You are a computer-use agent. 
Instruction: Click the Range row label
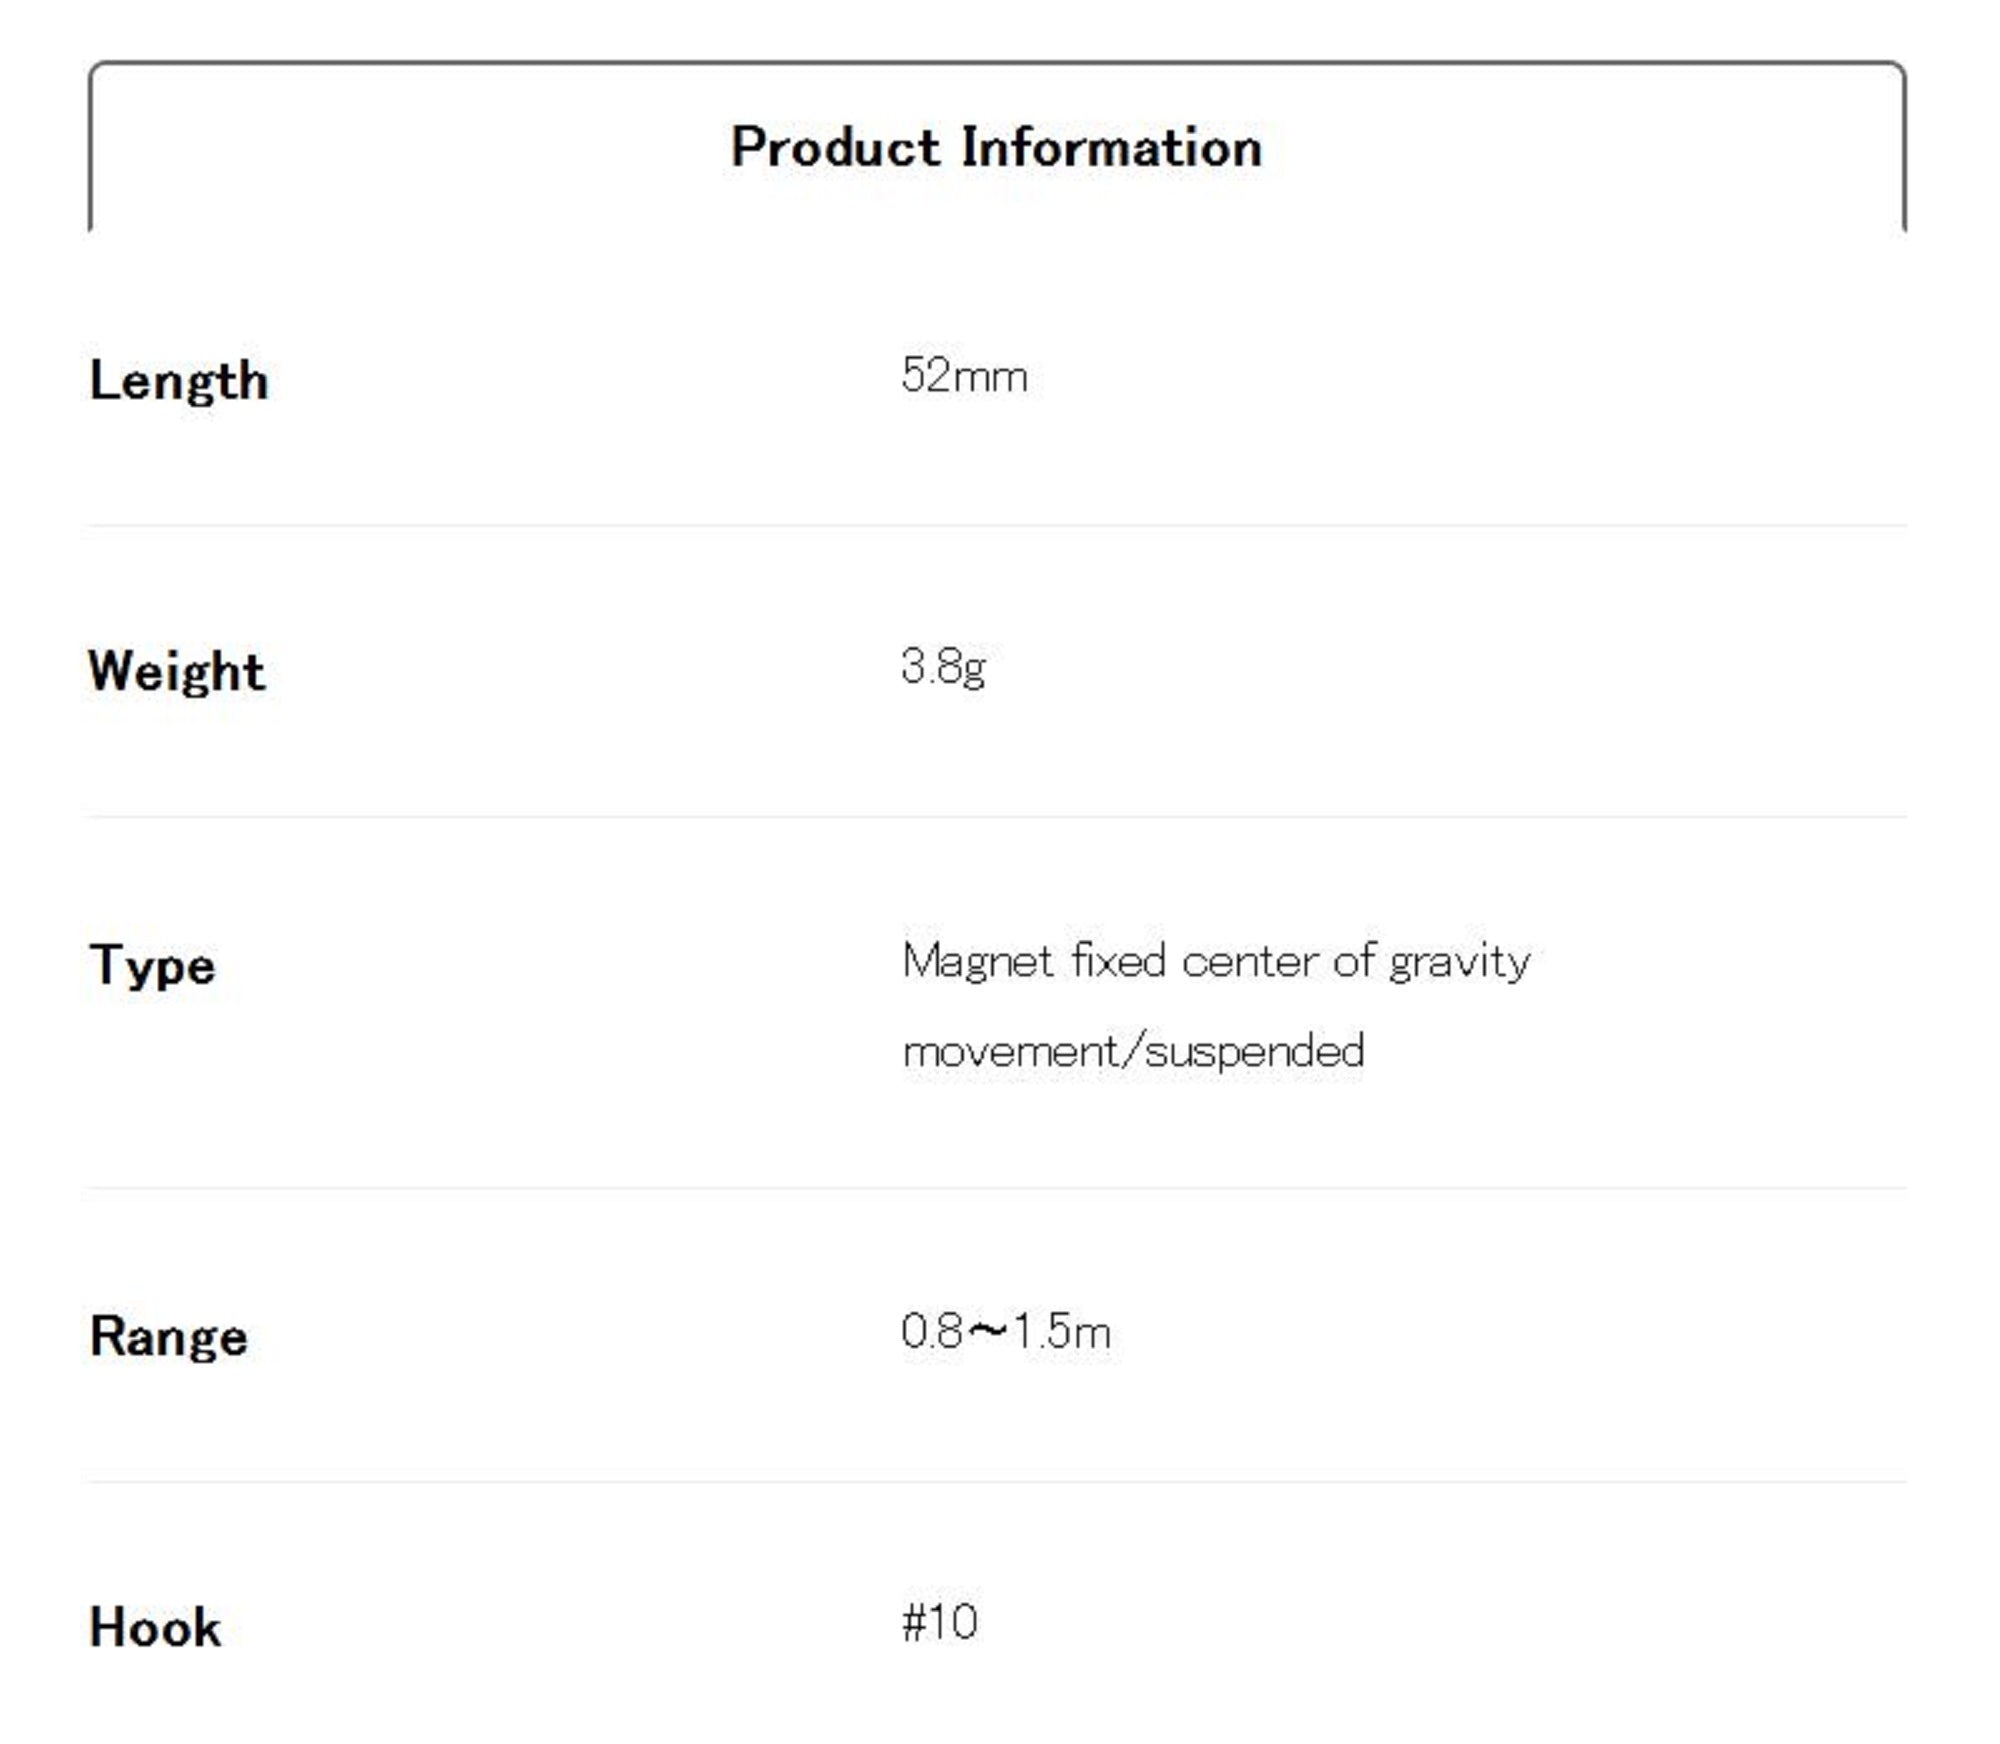click(x=169, y=1336)
